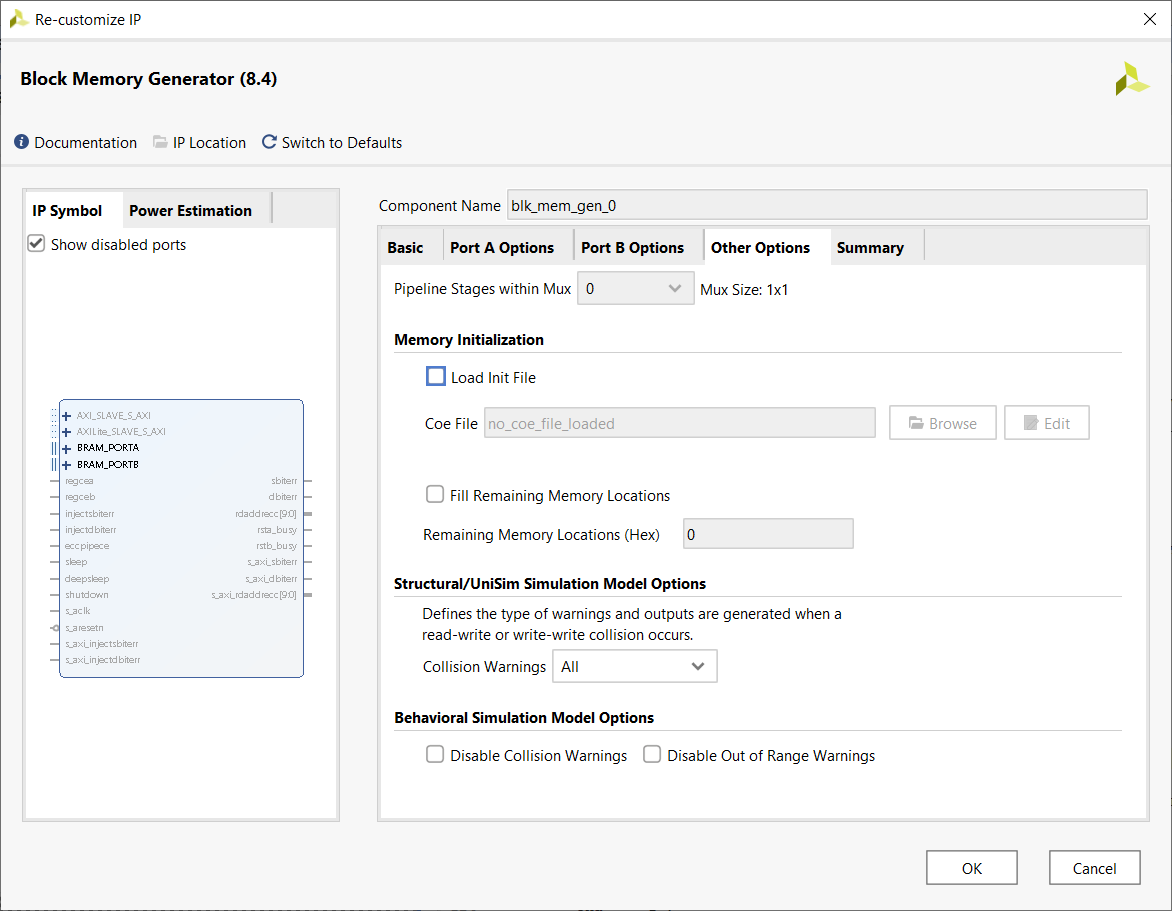Click the Memory Initialization section heading
This screenshot has width=1172, height=911.
pyautogui.click(x=469, y=339)
